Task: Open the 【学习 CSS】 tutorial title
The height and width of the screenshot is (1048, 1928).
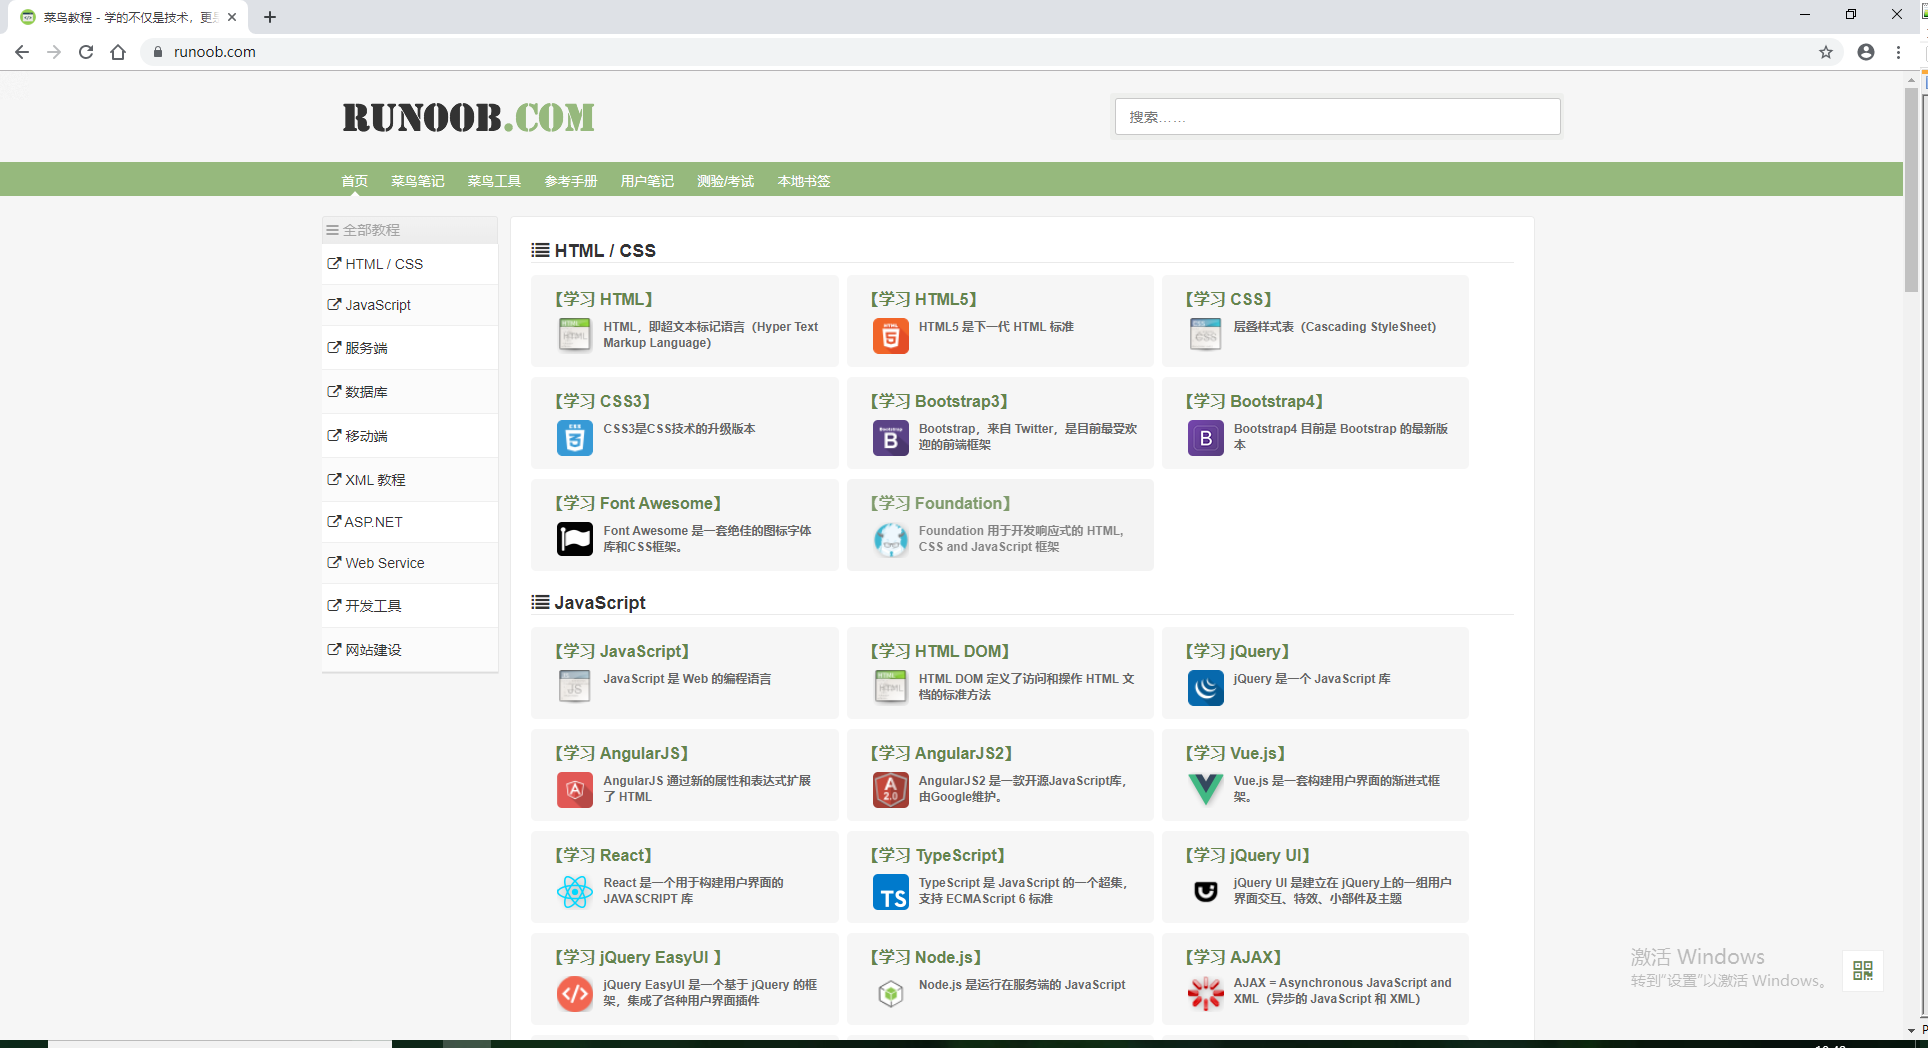Action: click(1228, 299)
